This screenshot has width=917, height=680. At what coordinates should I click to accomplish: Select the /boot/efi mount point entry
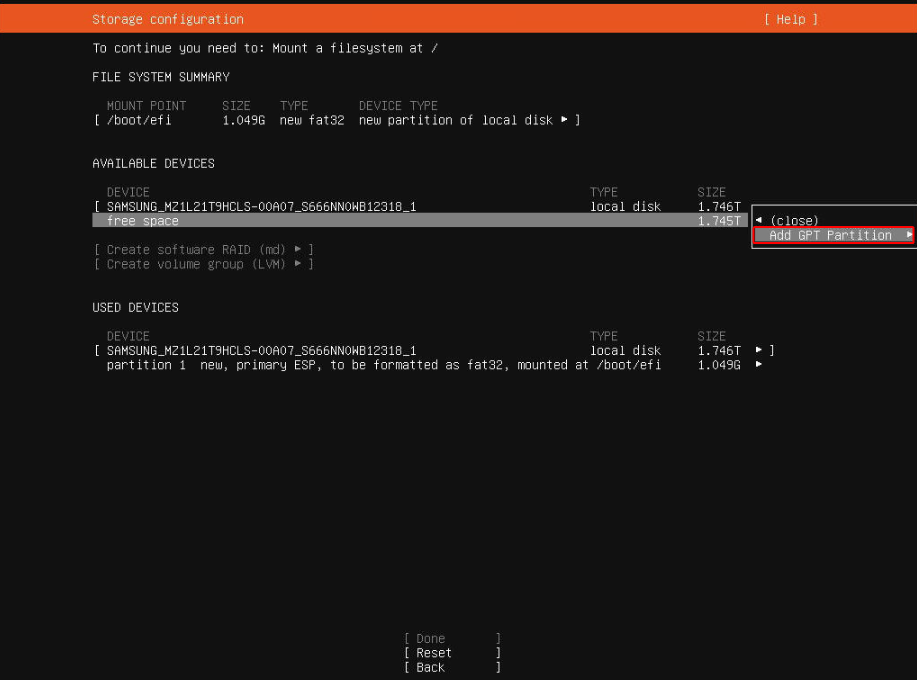click(x=138, y=120)
